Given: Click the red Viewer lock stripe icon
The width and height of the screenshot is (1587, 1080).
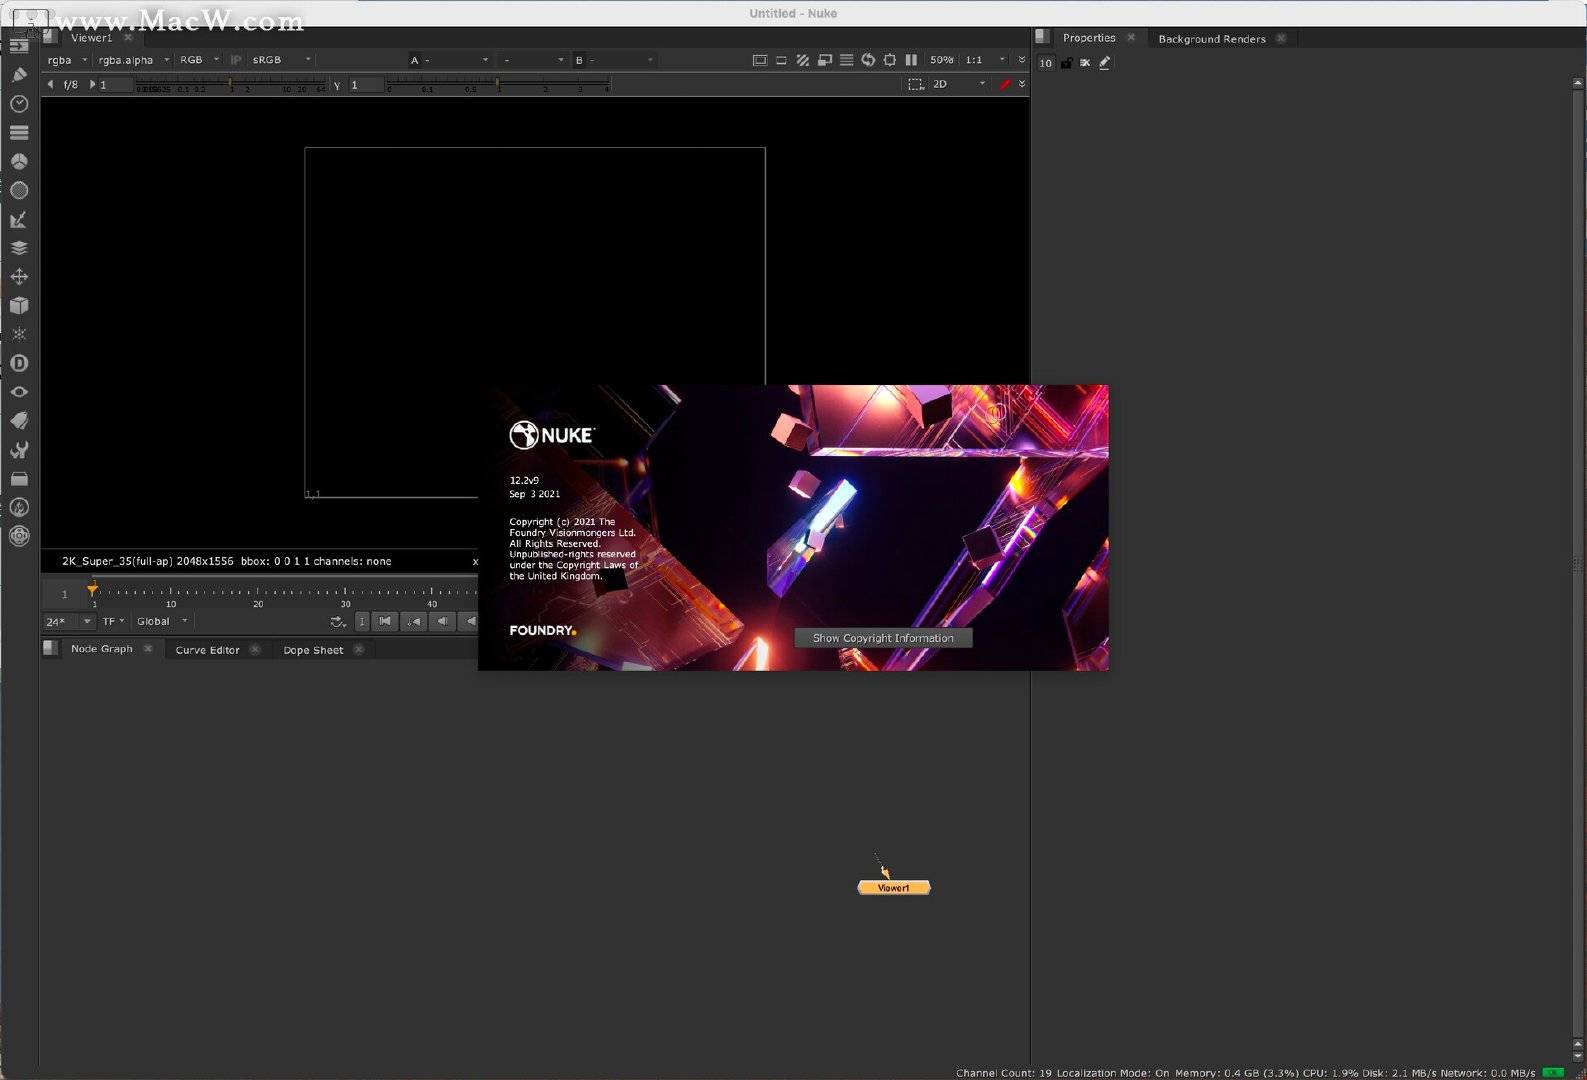Looking at the screenshot, I should tap(1005, 84).
